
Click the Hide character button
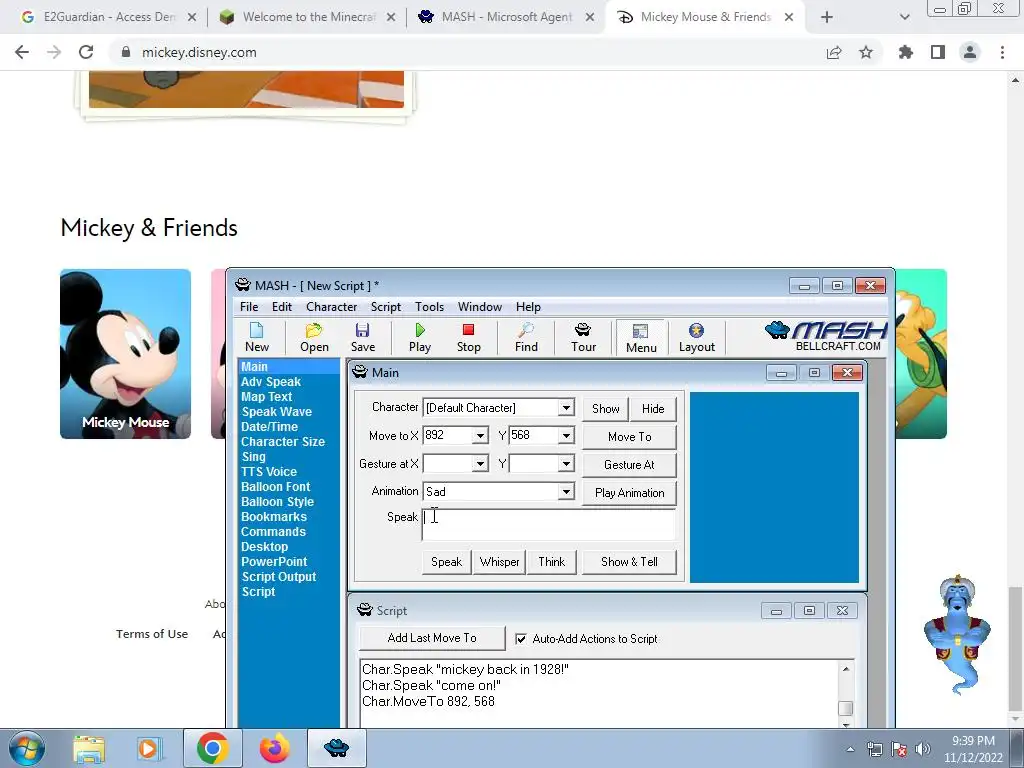653,409
